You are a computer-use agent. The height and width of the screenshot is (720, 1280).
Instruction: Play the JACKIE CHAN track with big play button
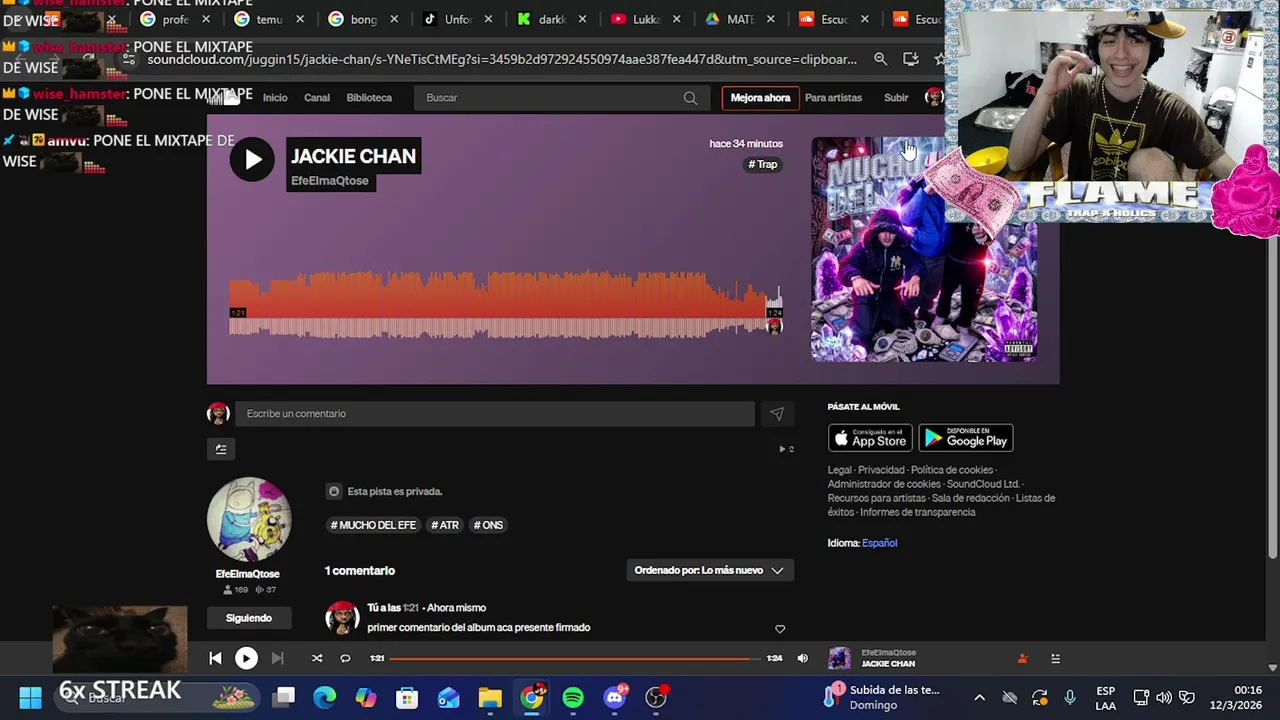point(252,159)
